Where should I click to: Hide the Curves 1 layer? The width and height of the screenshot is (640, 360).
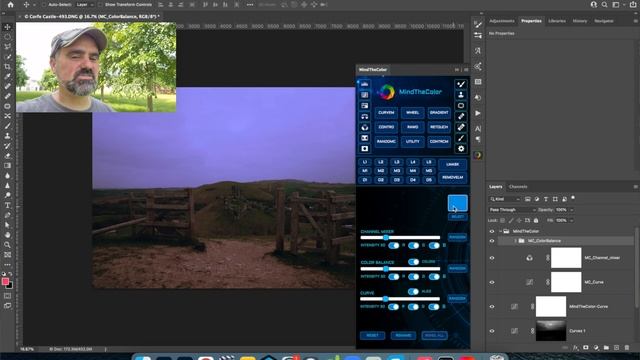click(492, 331)
